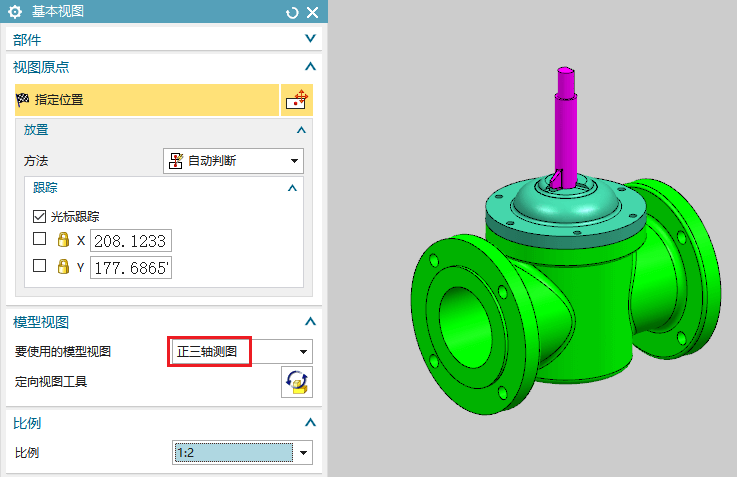Screen dimensions: 737x477
Task: Open the 方法 dropdown 自动判断
Action: click(x=233, y=161)
